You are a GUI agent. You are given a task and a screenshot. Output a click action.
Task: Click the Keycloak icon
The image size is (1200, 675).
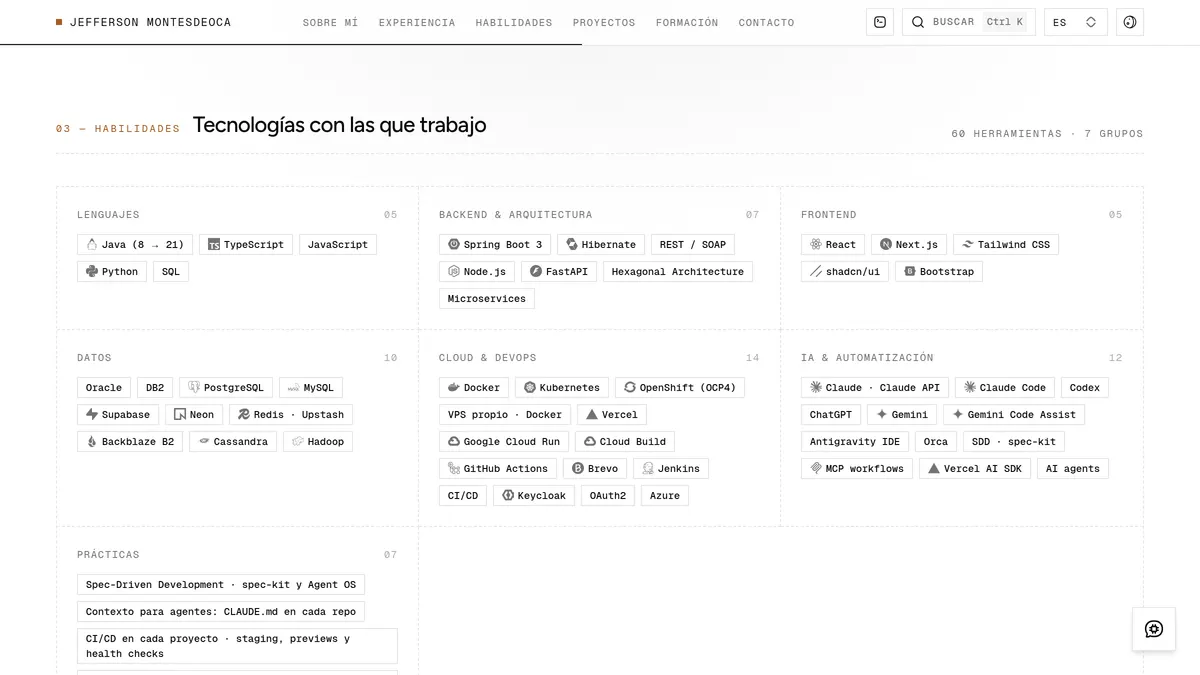click(x=508, y=495)
